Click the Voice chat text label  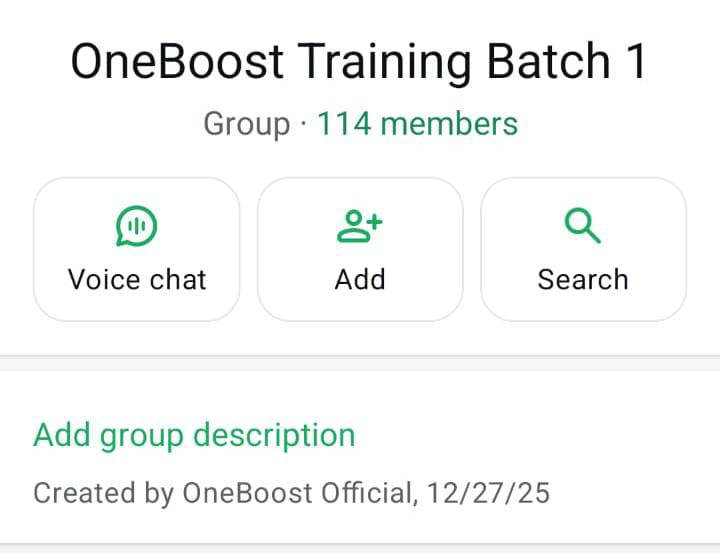click(x=137, y=279)
